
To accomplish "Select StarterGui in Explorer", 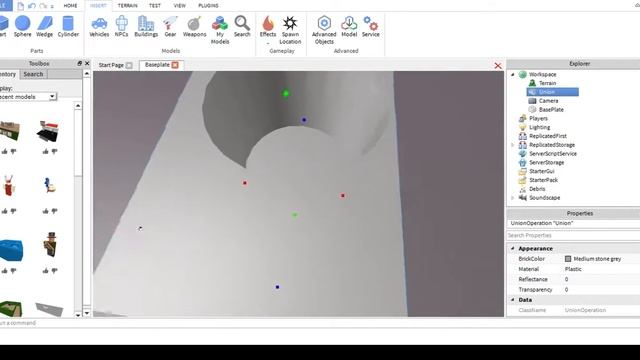I will (x=542, y=171).
